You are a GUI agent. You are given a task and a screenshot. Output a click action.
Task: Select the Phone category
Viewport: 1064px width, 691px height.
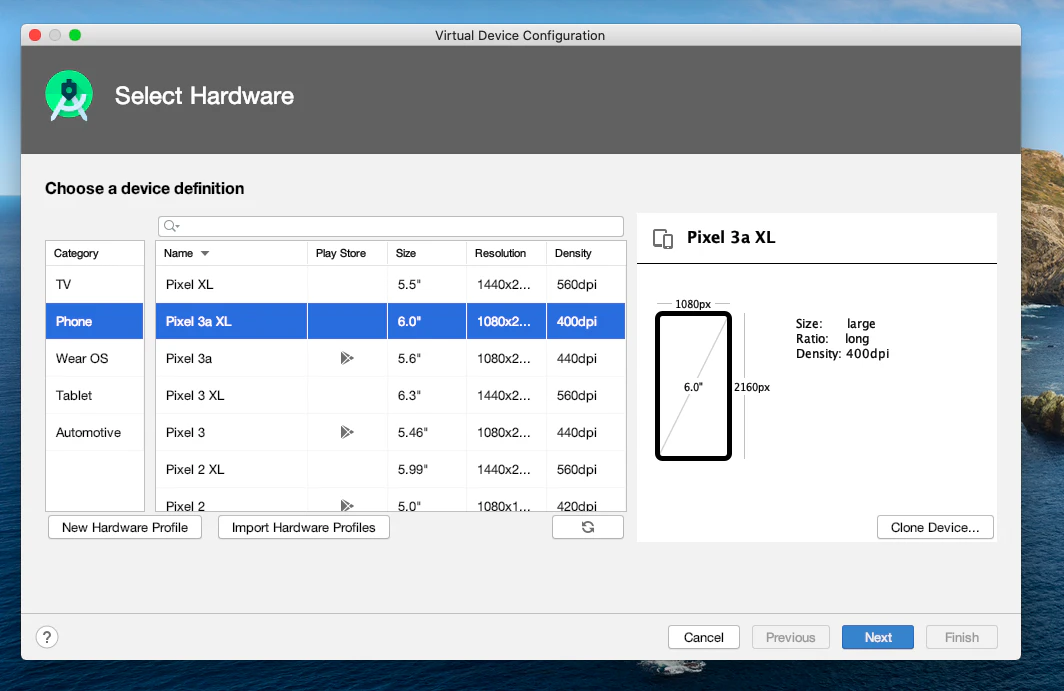94,321
